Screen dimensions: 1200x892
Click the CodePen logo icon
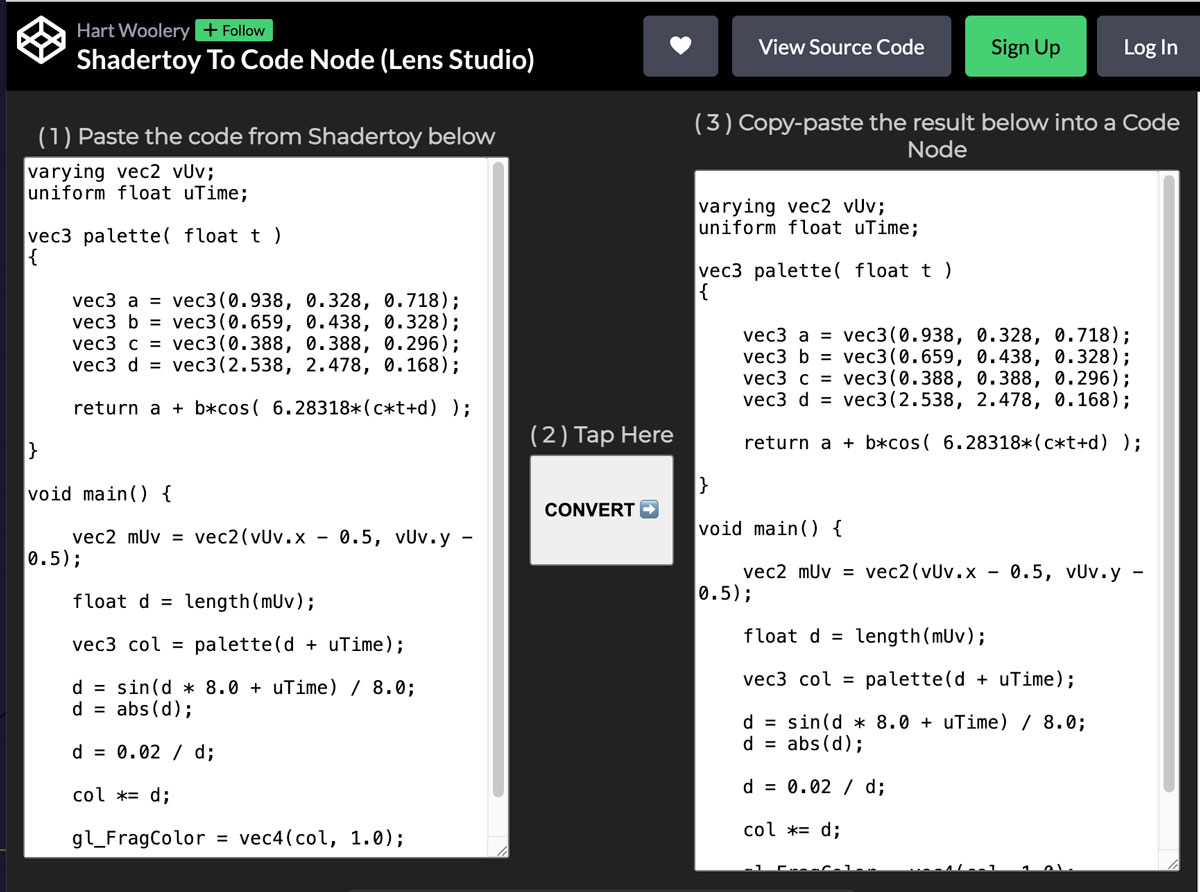pos(39,42)
